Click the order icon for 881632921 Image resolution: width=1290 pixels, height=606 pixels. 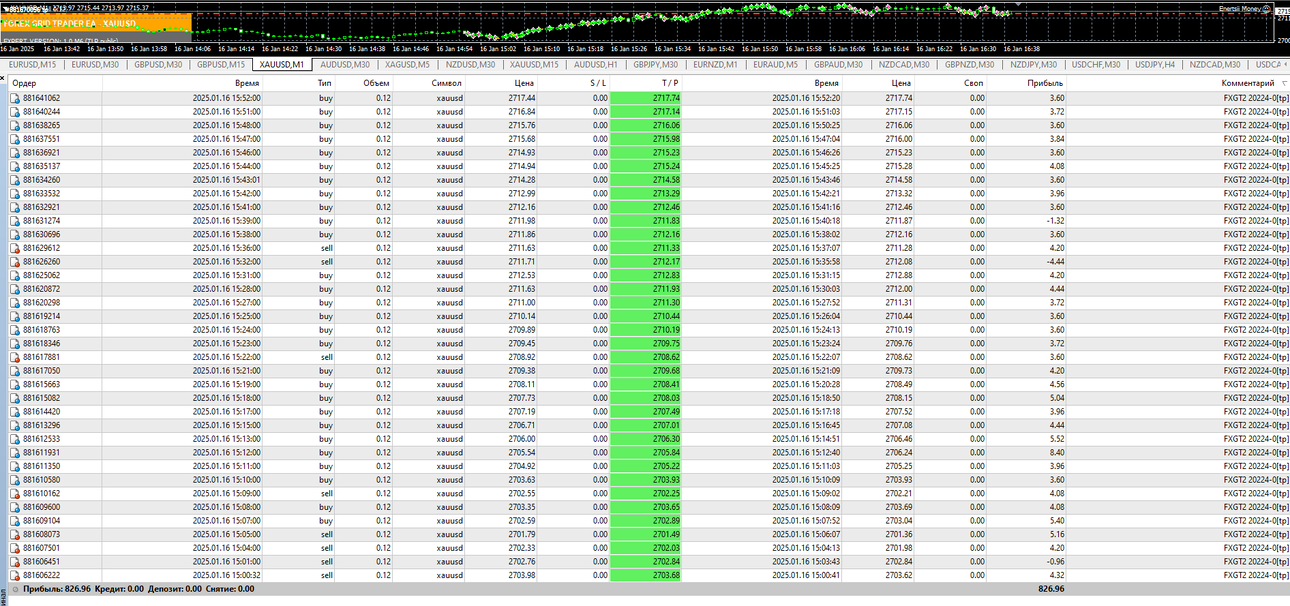(15, 206)
